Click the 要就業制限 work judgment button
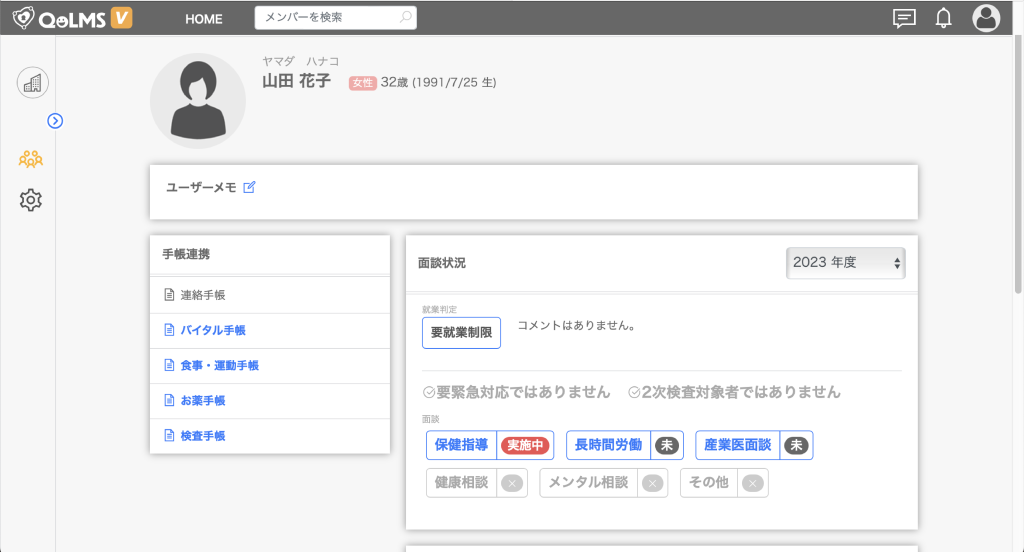The image size is (1024, 552). pyautogui.click(x=461, y=332)
